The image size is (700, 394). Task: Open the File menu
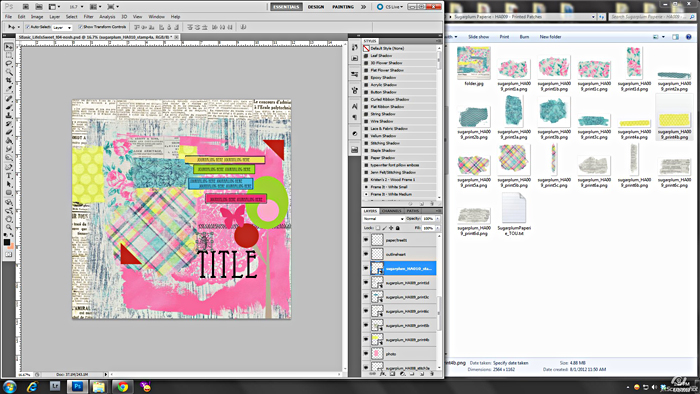[8, 17]
